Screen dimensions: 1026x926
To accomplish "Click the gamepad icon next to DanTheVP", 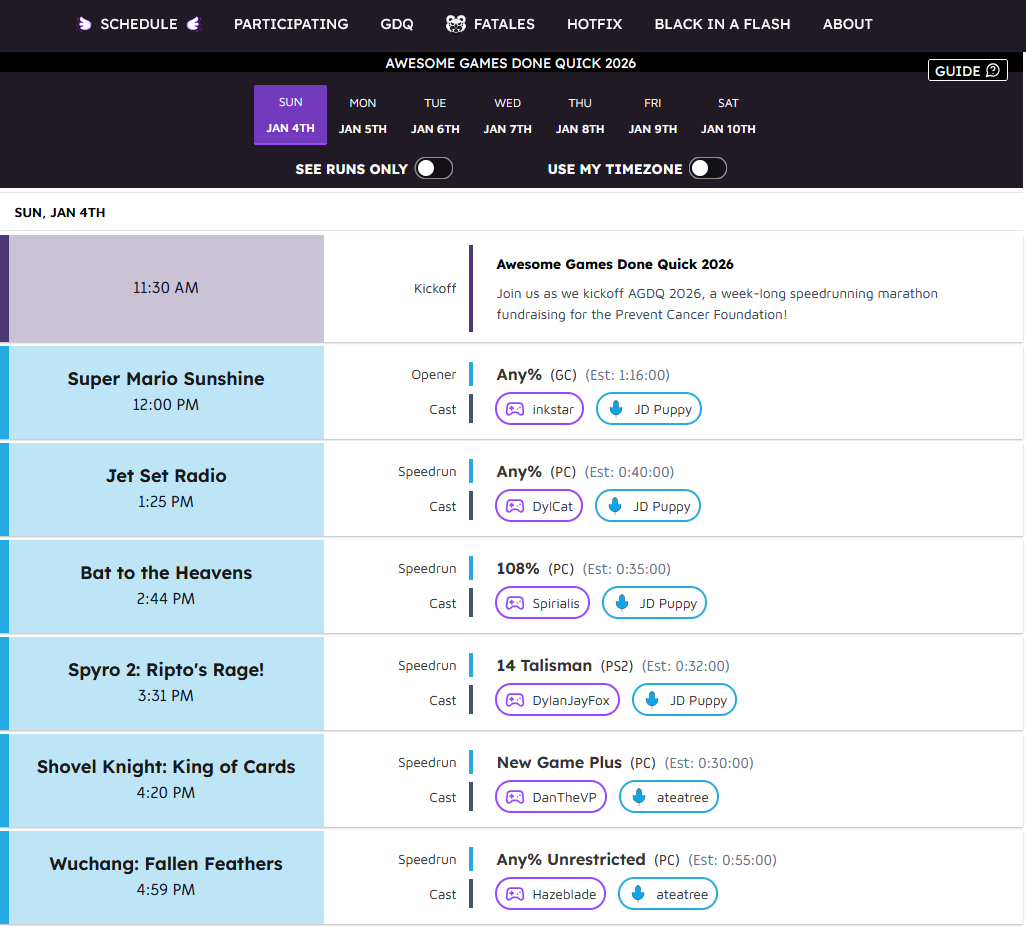I will [x=515, y=796].
